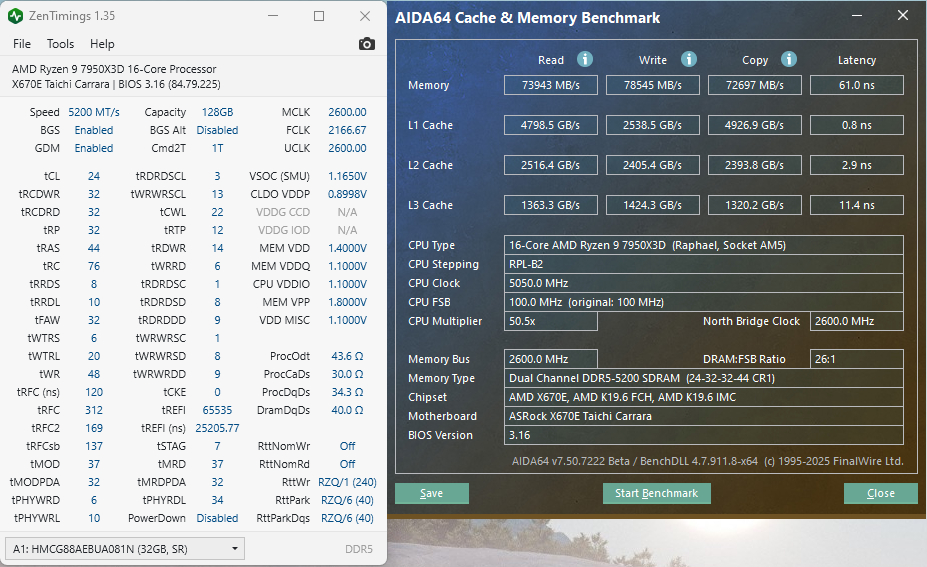Select L2 Cache Copy value 2393.8 GB/s
This screenshot has width=927, height=567.
click(x=755, y=165)
